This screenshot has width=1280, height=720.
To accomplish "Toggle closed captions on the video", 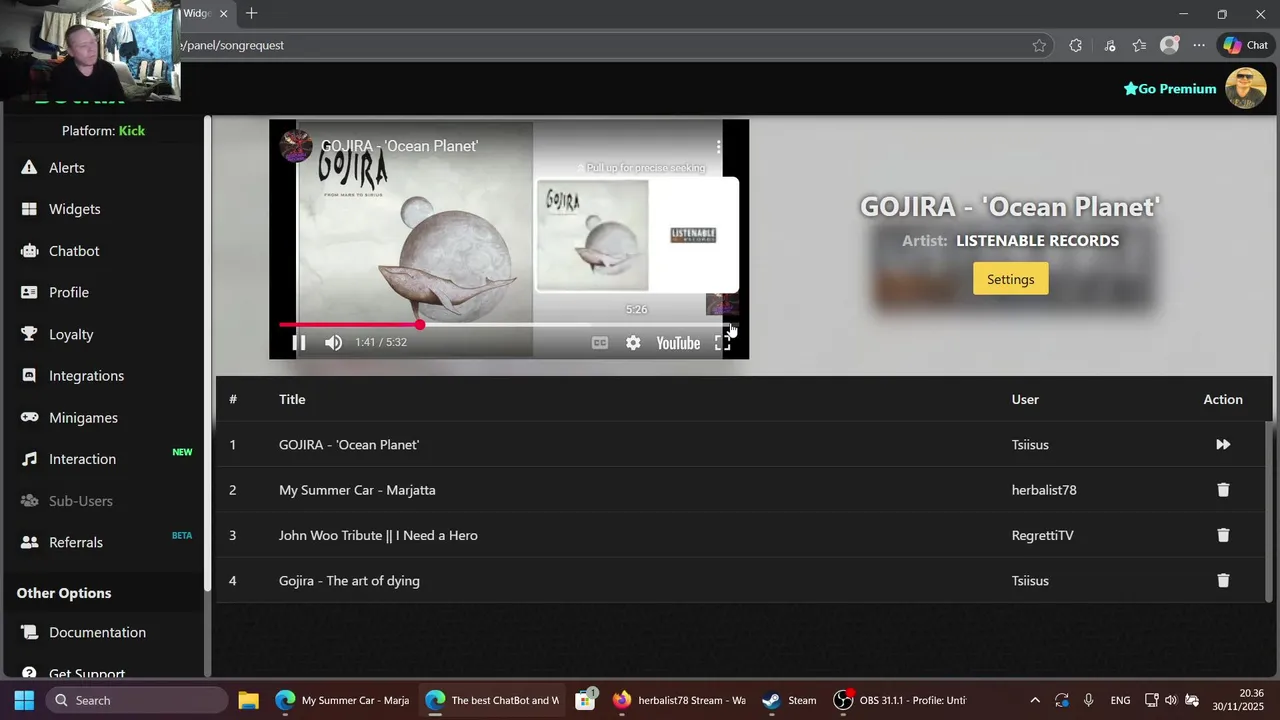I will pyautogui.click(x=599, y=343).
